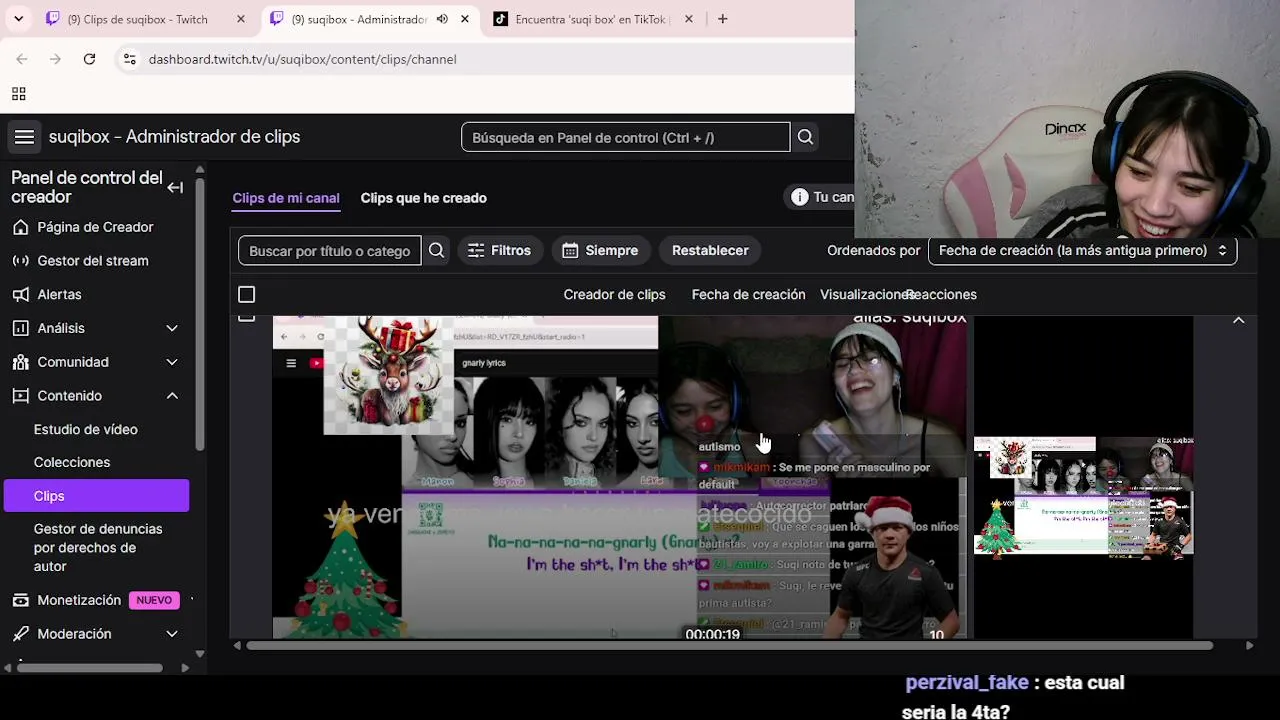Go to Alertas
The width and height of the screenshot is (1280, 720).
(x=59, y=295)
